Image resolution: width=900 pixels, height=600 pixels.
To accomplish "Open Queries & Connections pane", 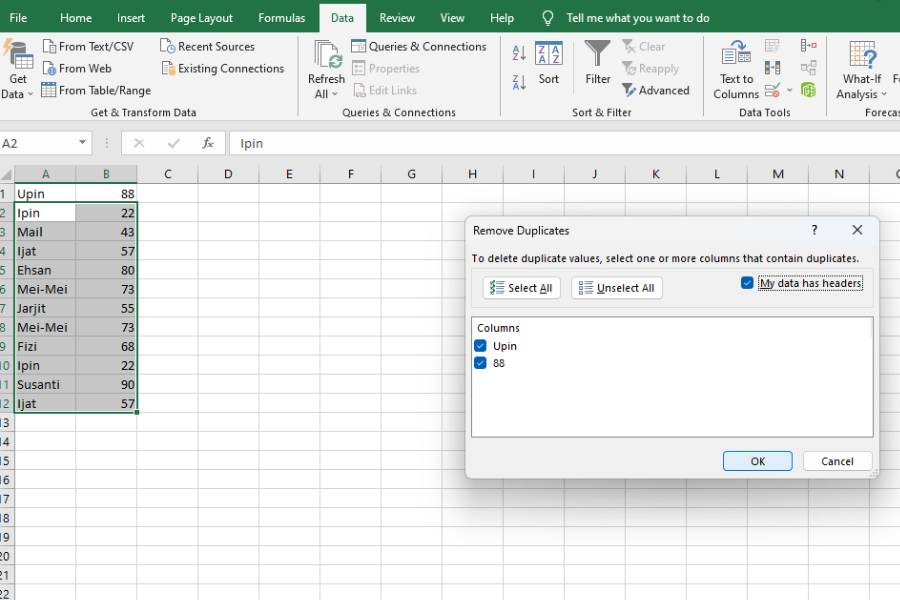I will [x=418, y=47].
